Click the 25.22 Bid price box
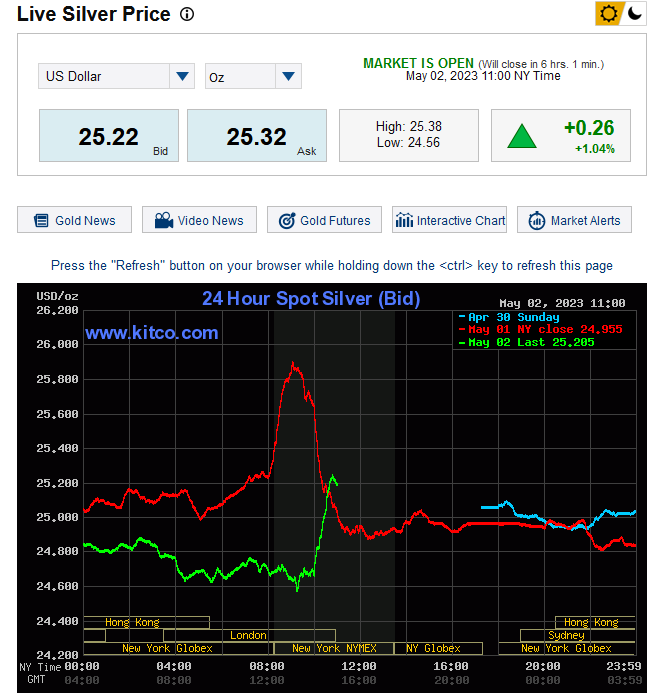Image resolution: width=667 pixels, height=696 pixels. tap(109, 135)
